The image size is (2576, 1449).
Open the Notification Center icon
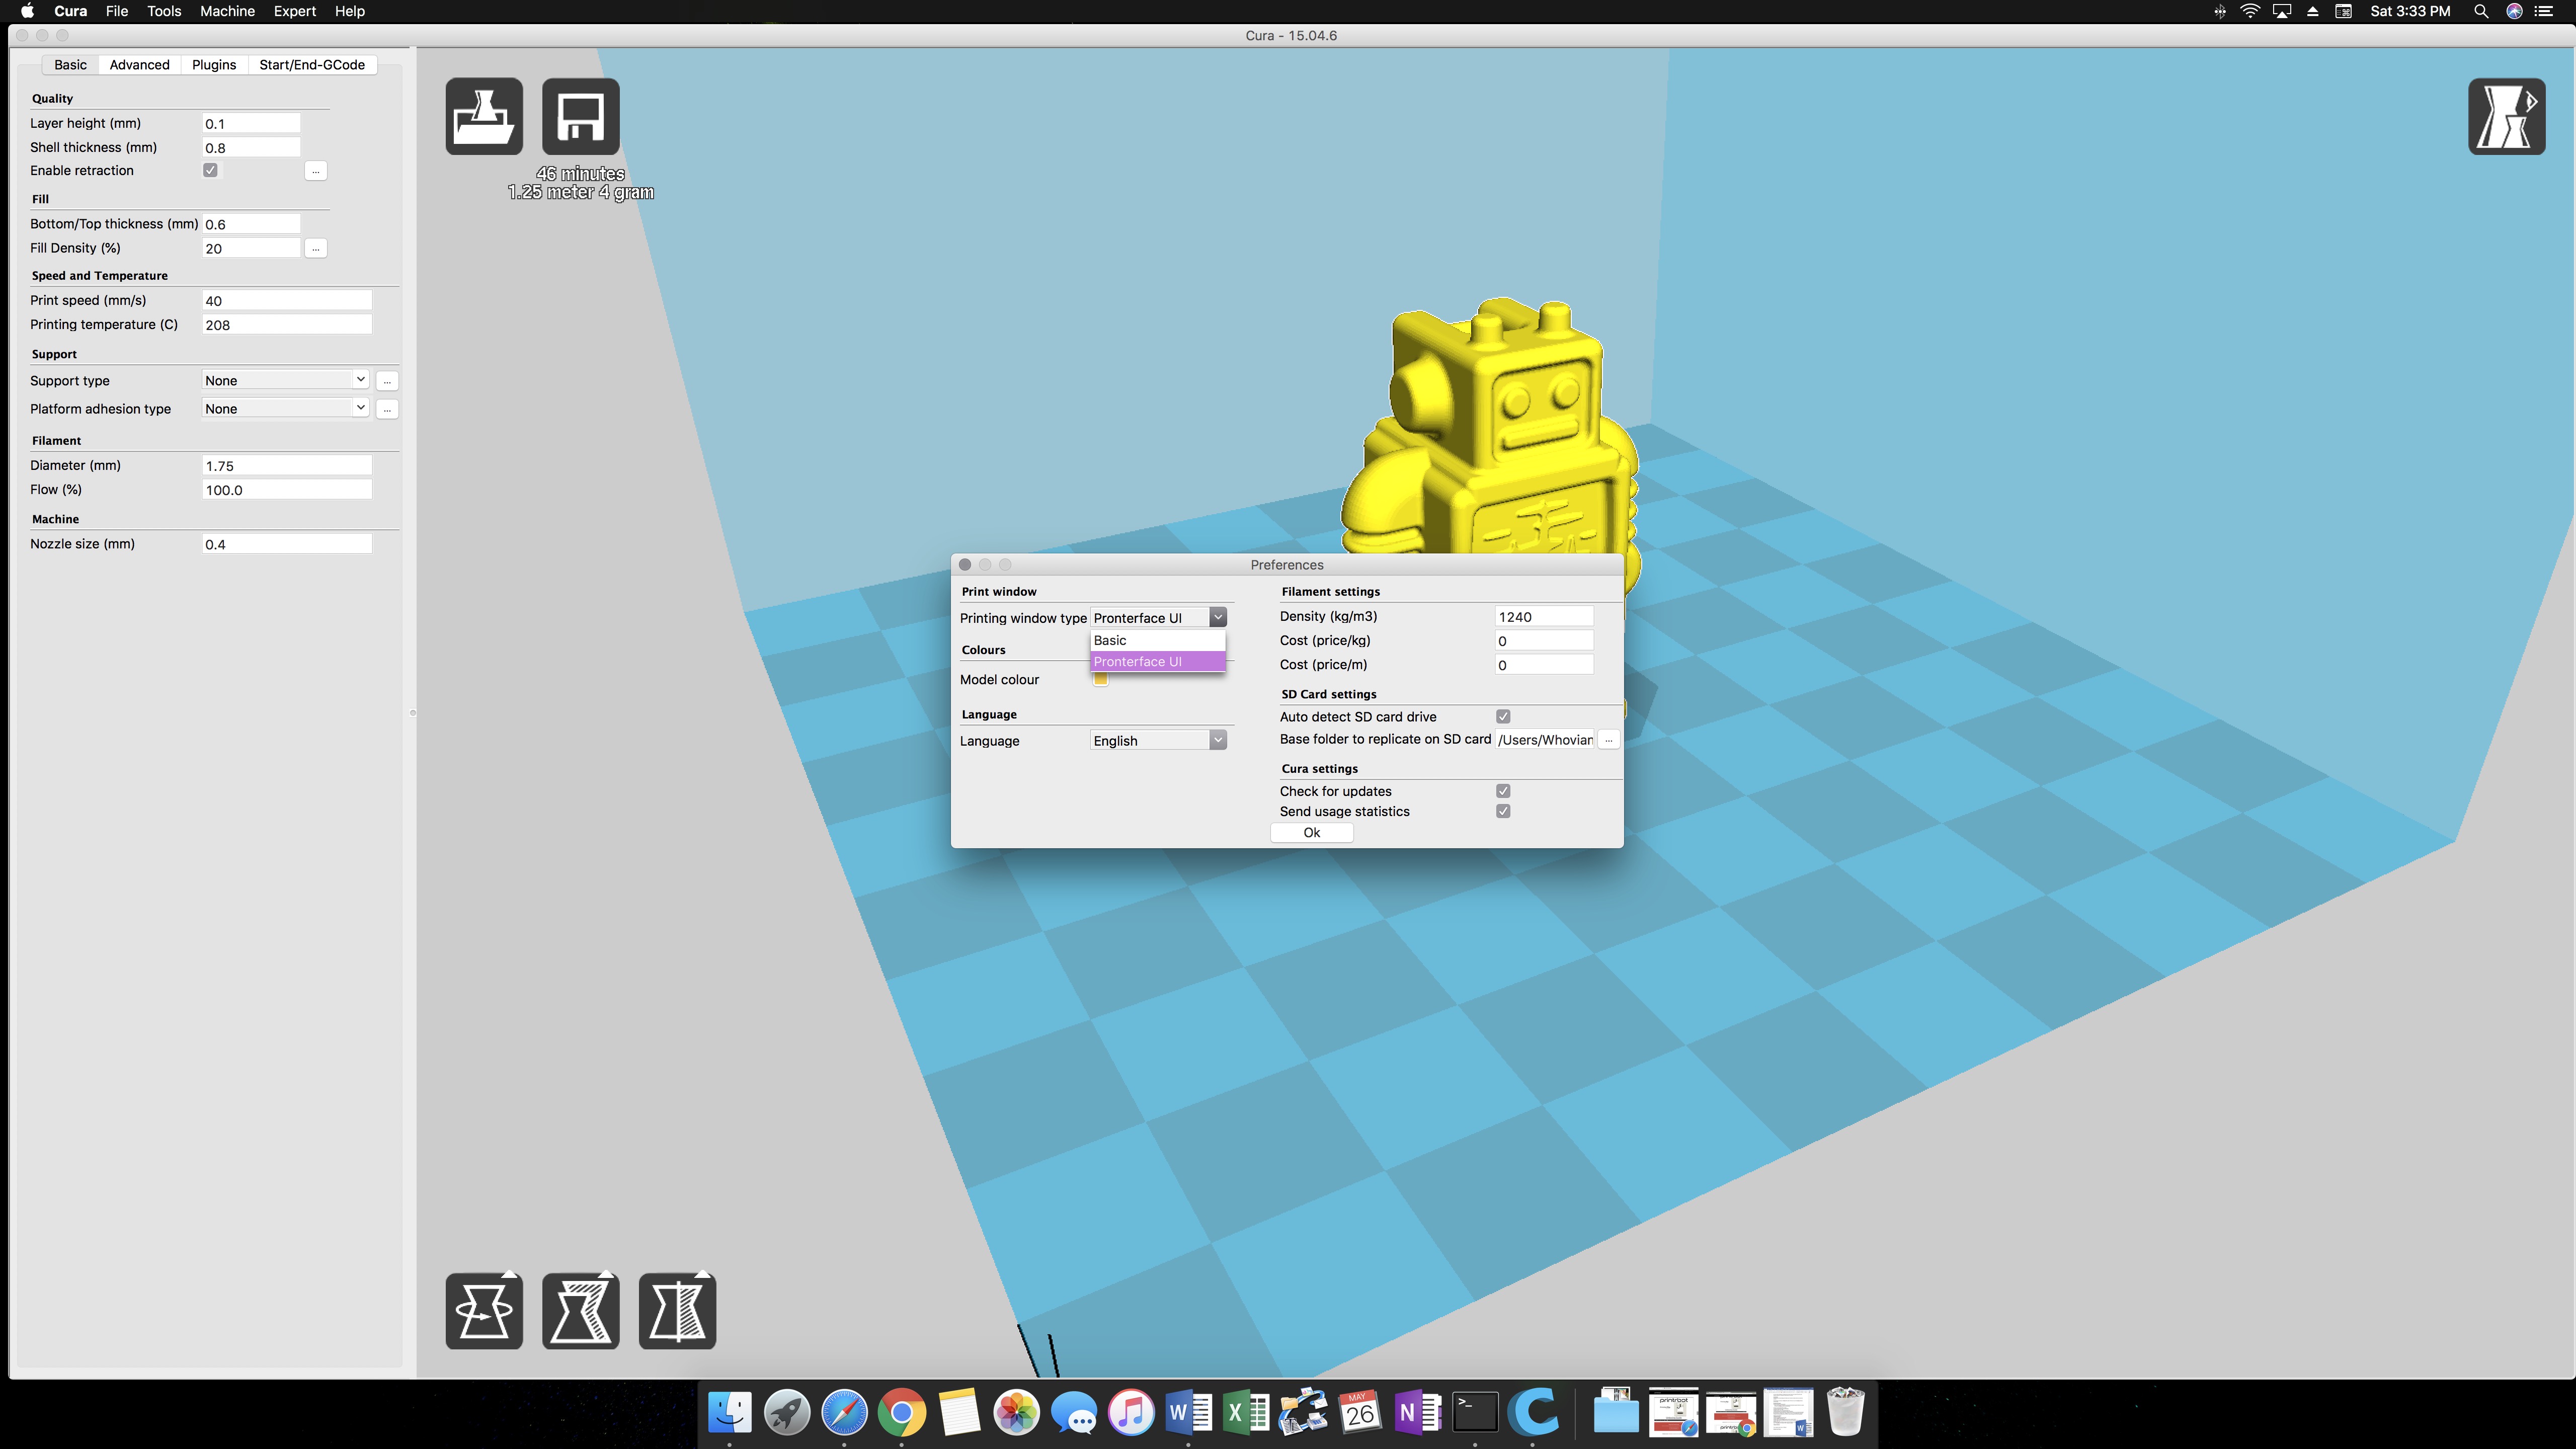click(2545, 11)
